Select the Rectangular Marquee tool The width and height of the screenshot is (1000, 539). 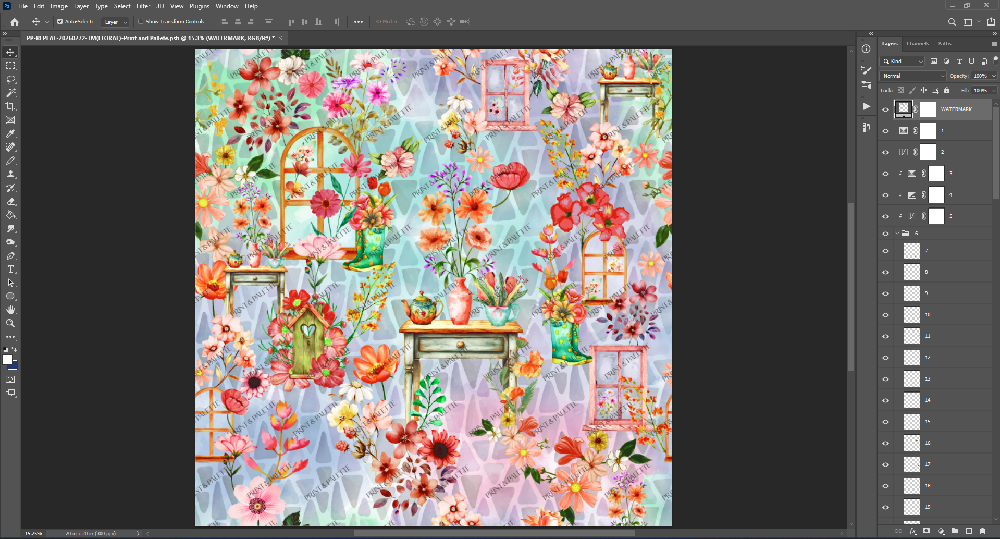[11, 66]
